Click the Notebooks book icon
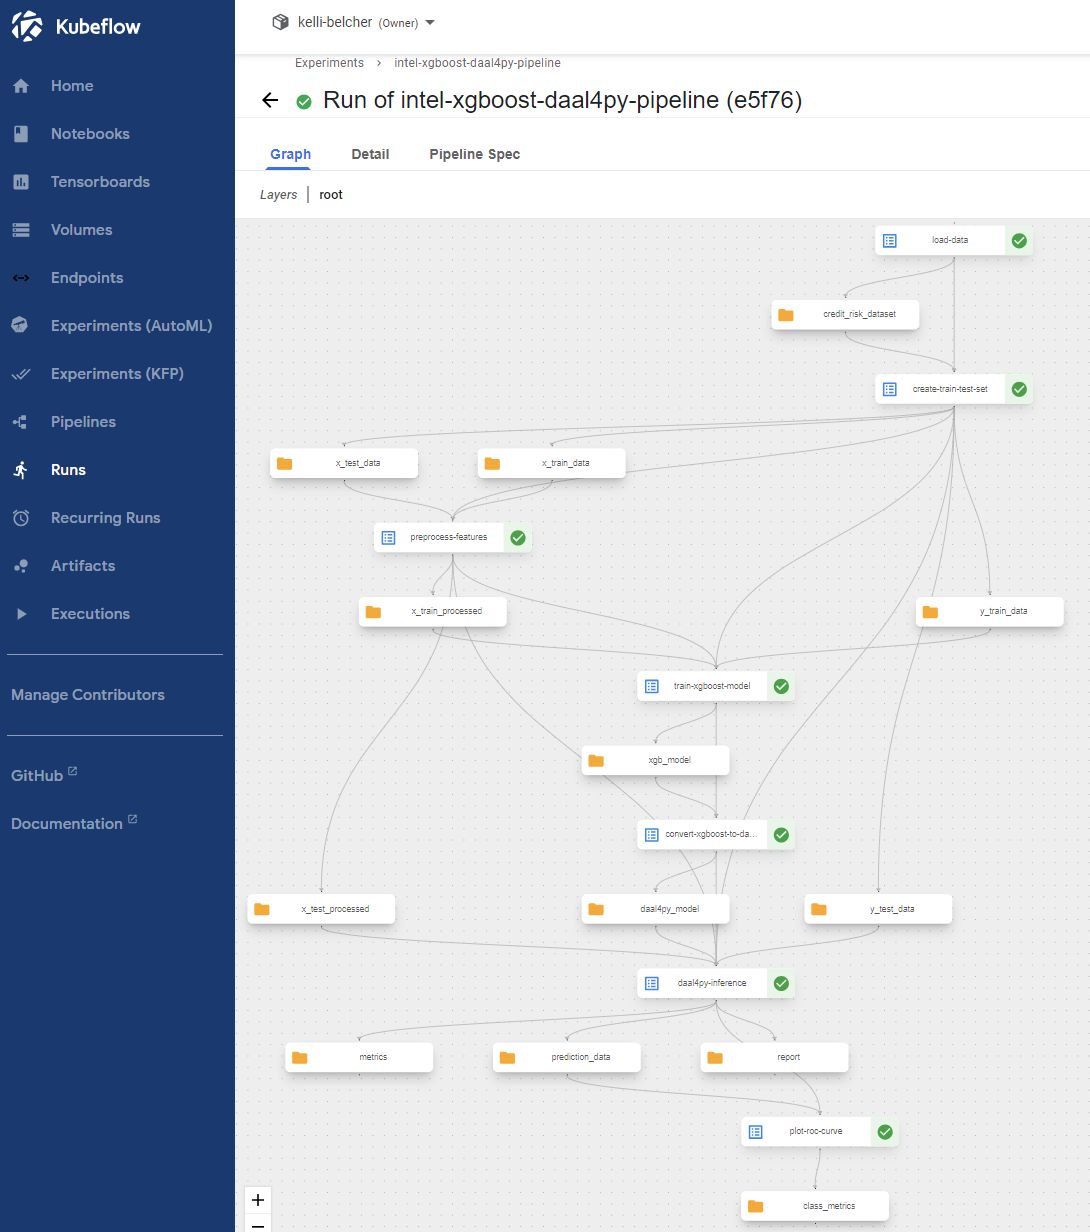 click(x=21, y=134)
